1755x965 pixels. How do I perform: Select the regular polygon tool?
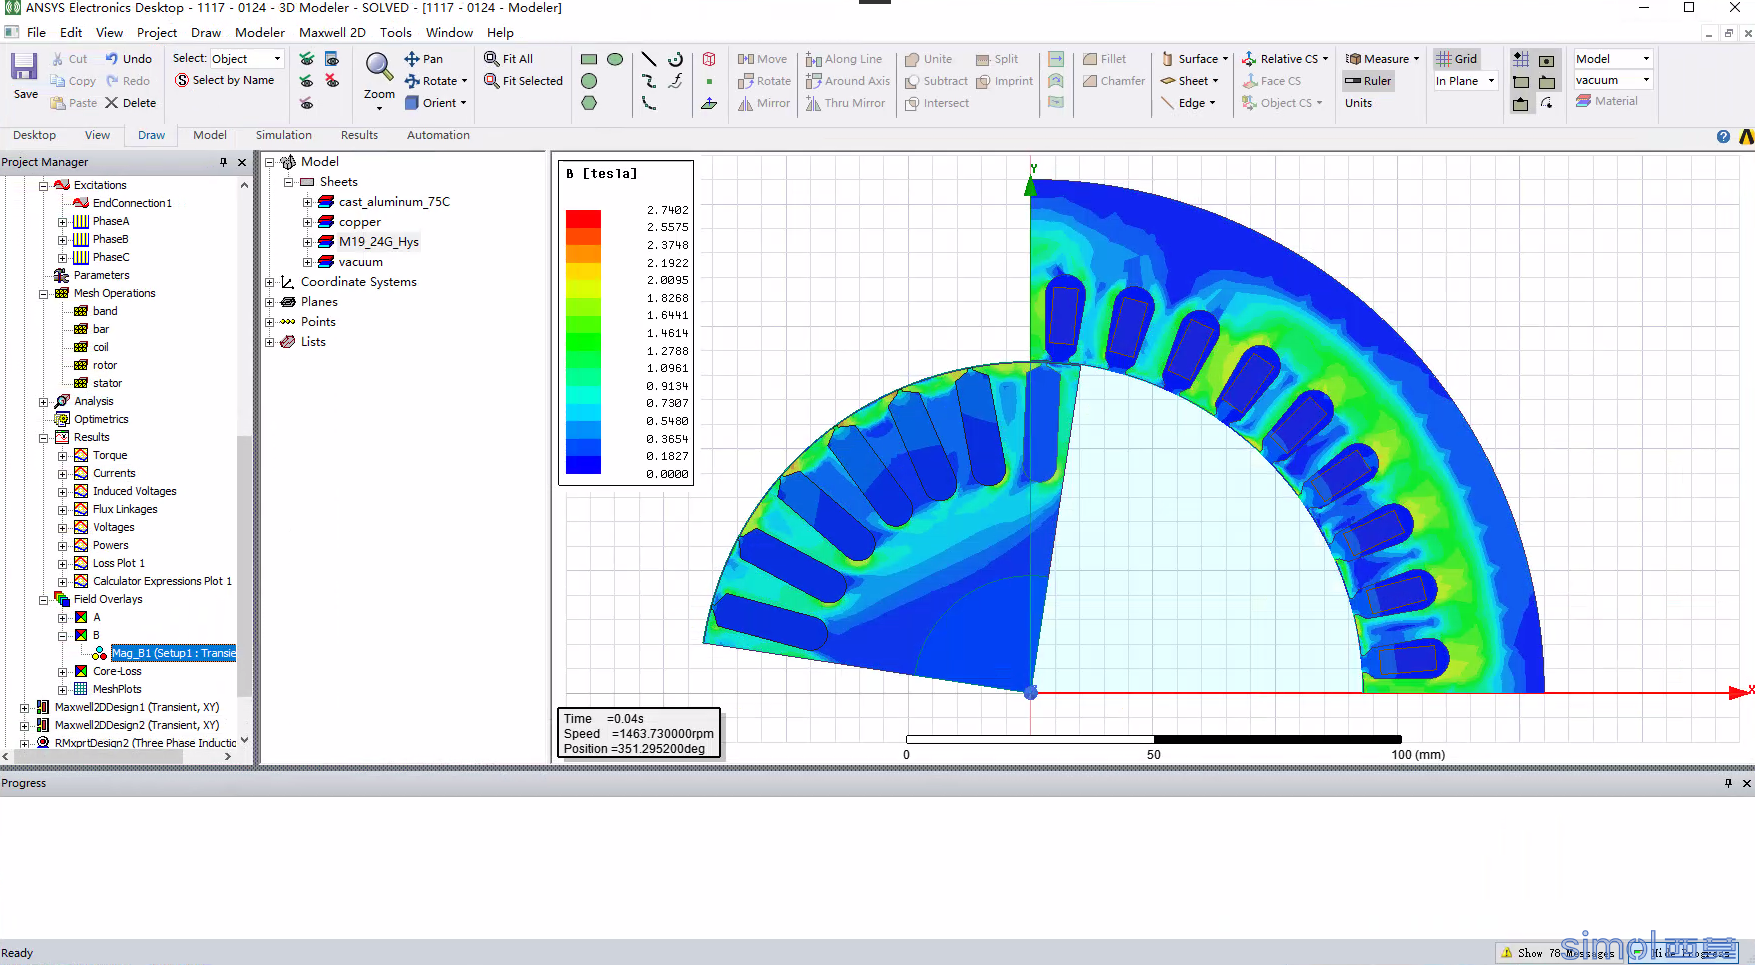(x=589, y=103)
